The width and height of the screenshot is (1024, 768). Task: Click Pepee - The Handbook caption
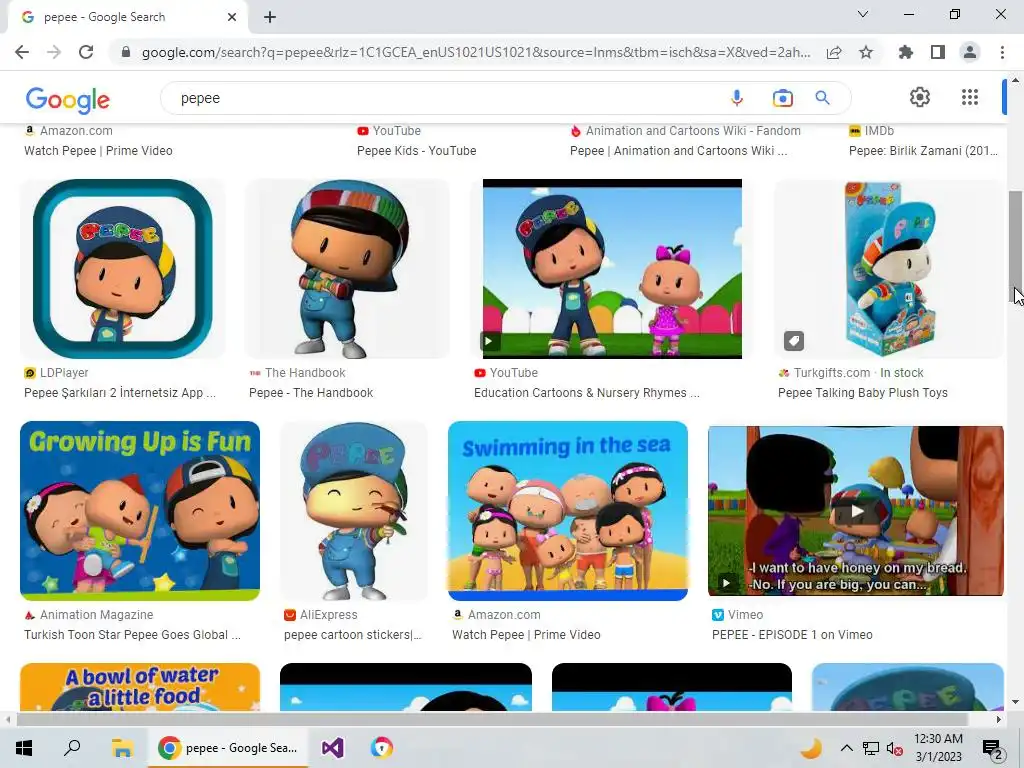(311, 392)
